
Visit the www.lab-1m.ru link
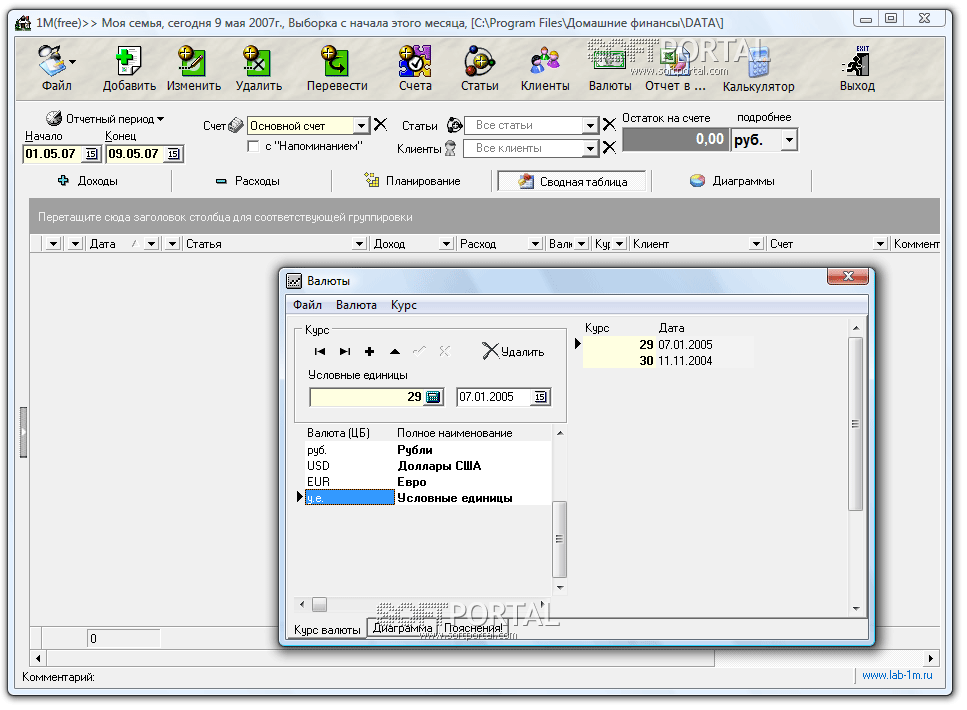897,675
